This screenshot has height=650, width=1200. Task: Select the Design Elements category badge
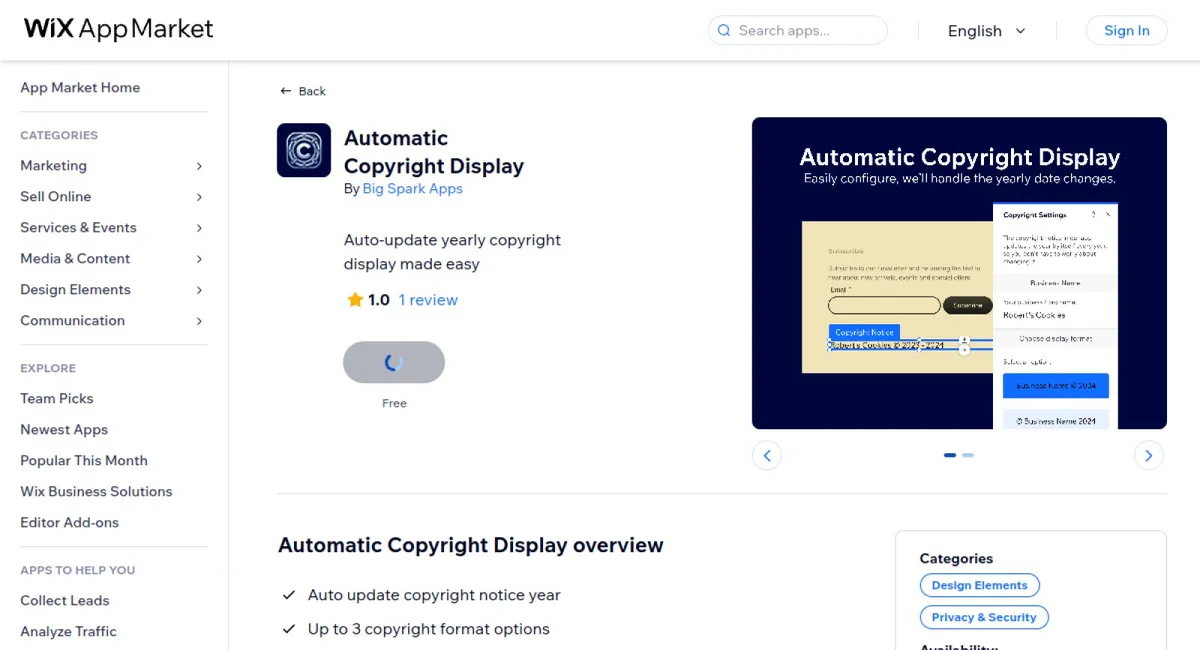979,585
